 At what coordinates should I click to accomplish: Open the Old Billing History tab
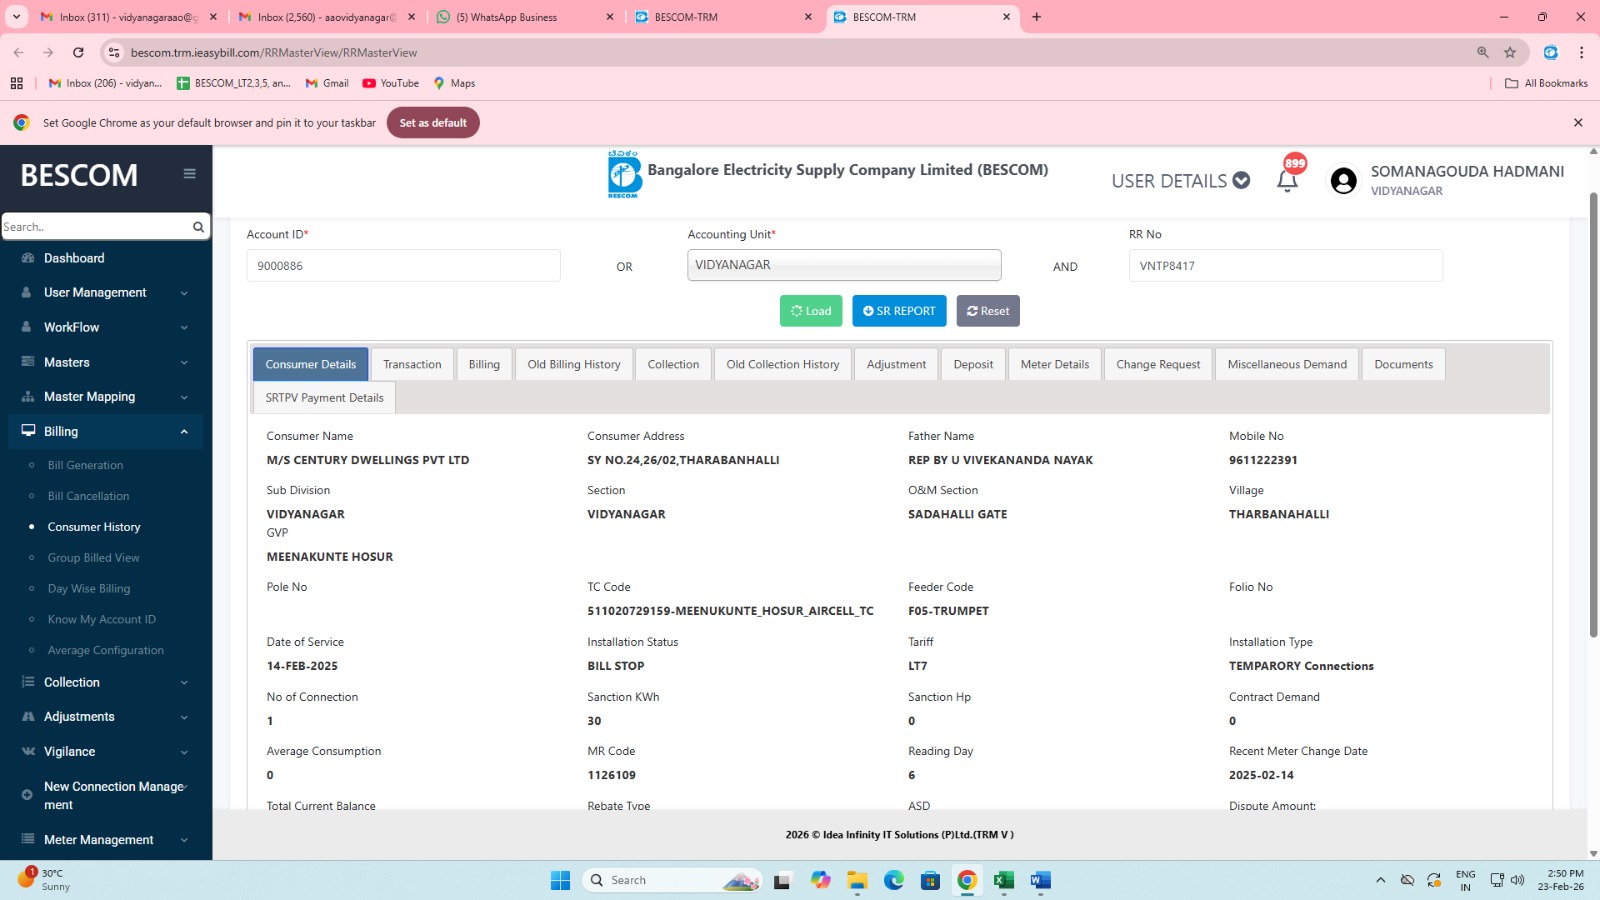tap(574, 364)
